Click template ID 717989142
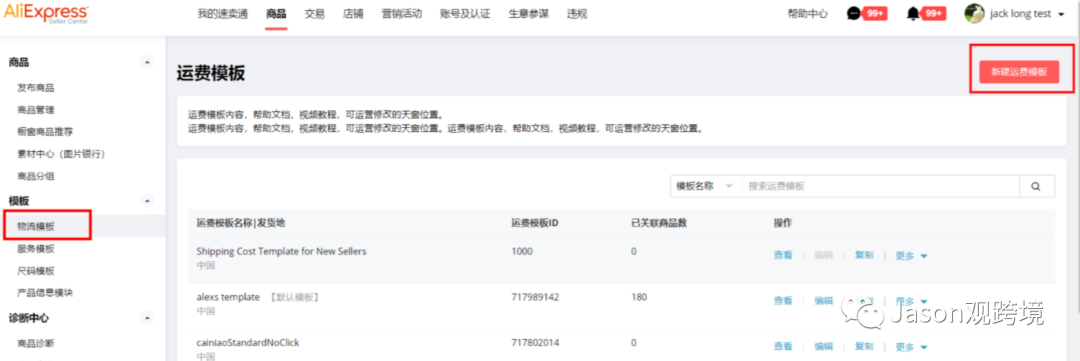The image size is (1080, 361). pos(534,298)
